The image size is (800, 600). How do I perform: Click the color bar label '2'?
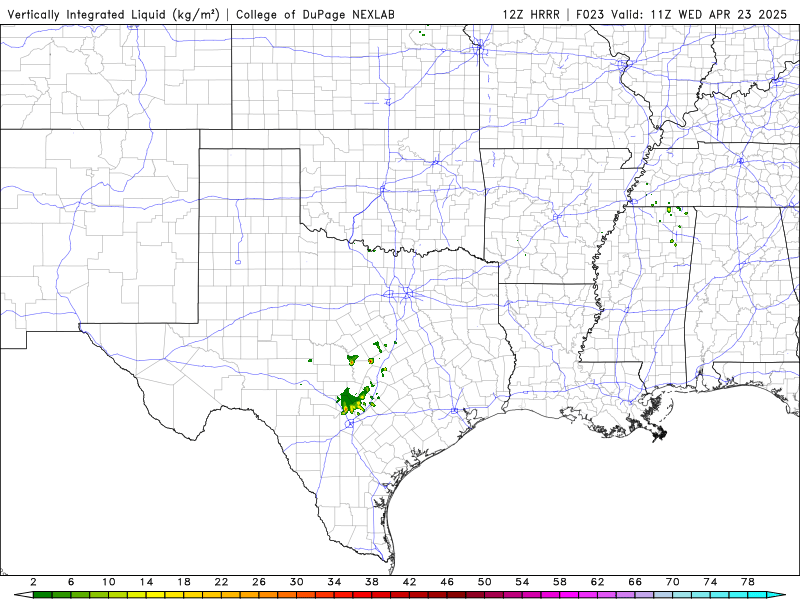[34, 582]
